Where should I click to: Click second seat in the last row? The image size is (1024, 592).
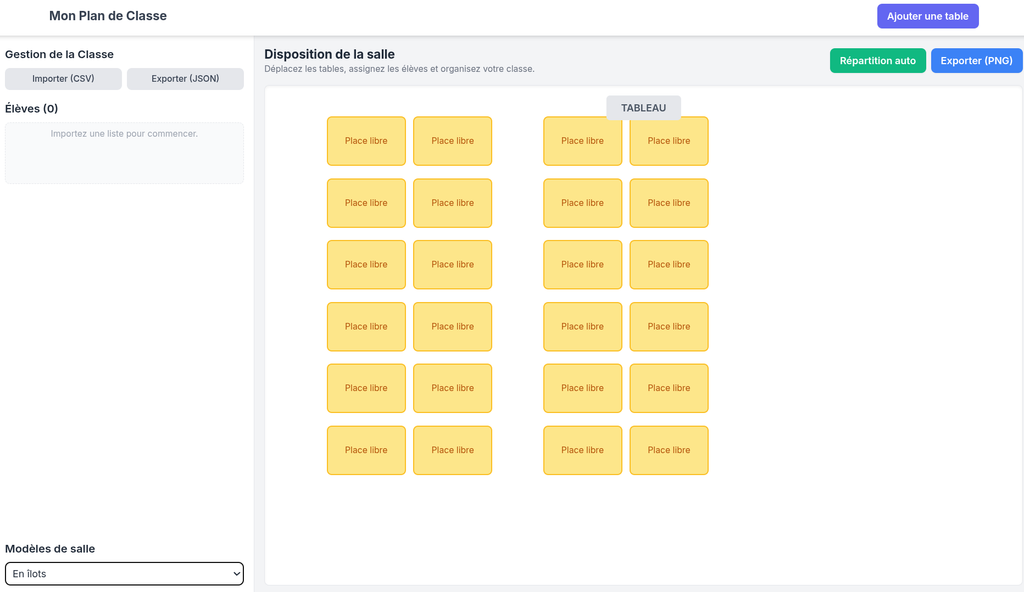point(452,450)
